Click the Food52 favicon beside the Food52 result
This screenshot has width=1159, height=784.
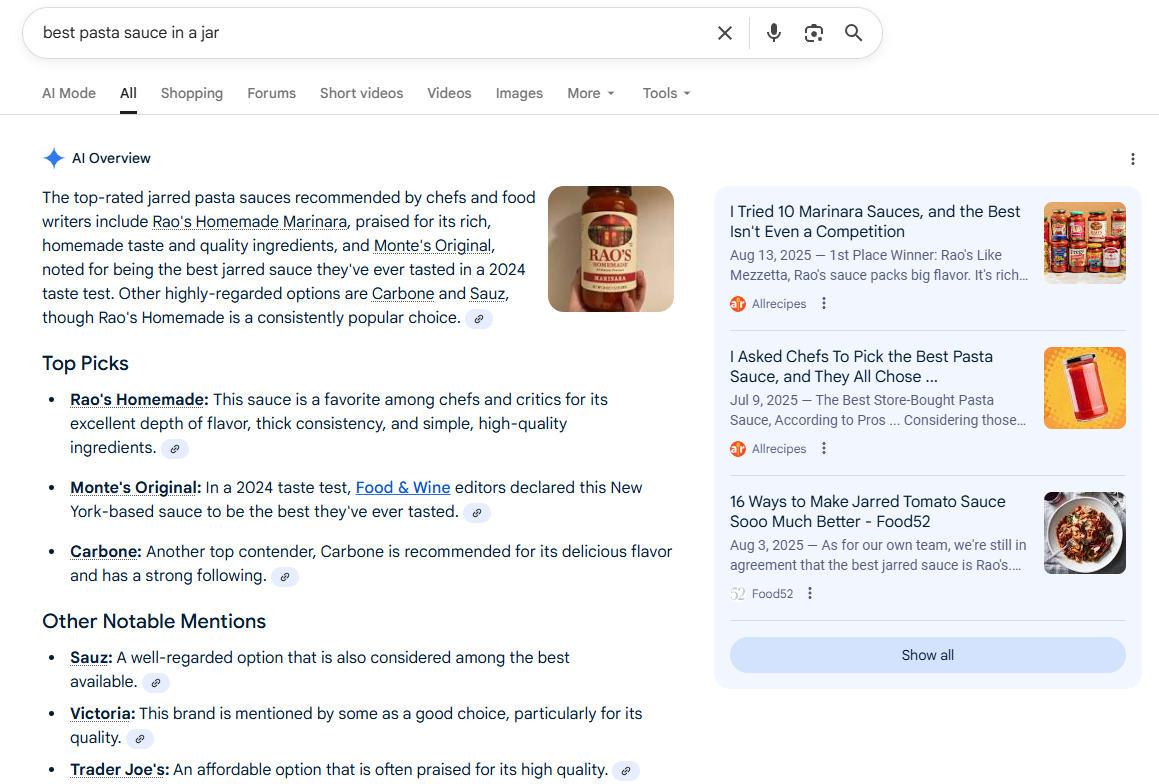tap(737, 593)
